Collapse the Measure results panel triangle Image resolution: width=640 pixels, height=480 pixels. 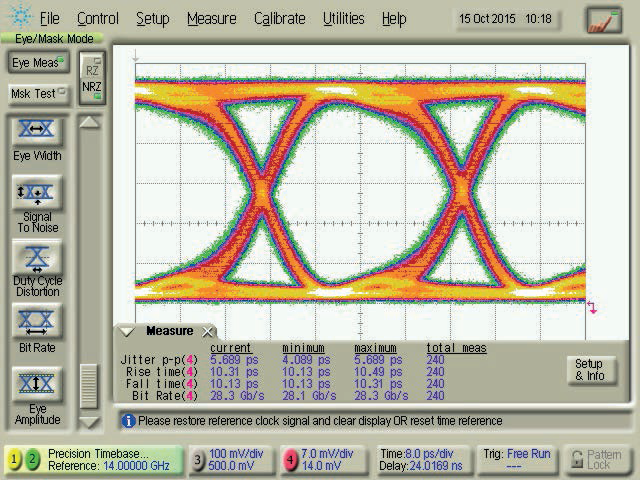[127, 331]
